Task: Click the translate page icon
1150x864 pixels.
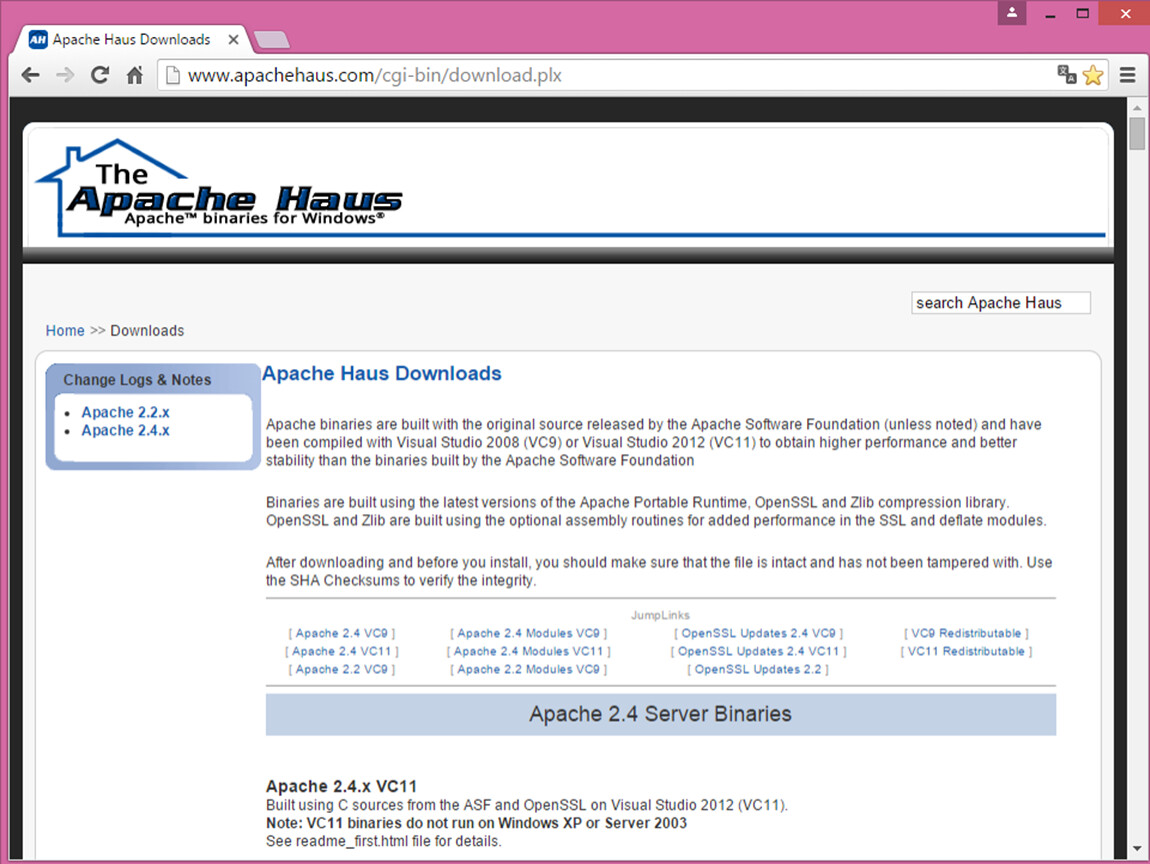Action: [x=1067, y=75]
